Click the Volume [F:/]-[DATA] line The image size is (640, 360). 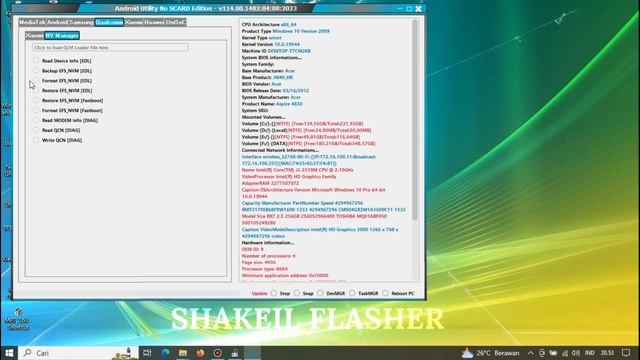click(309, 143)
